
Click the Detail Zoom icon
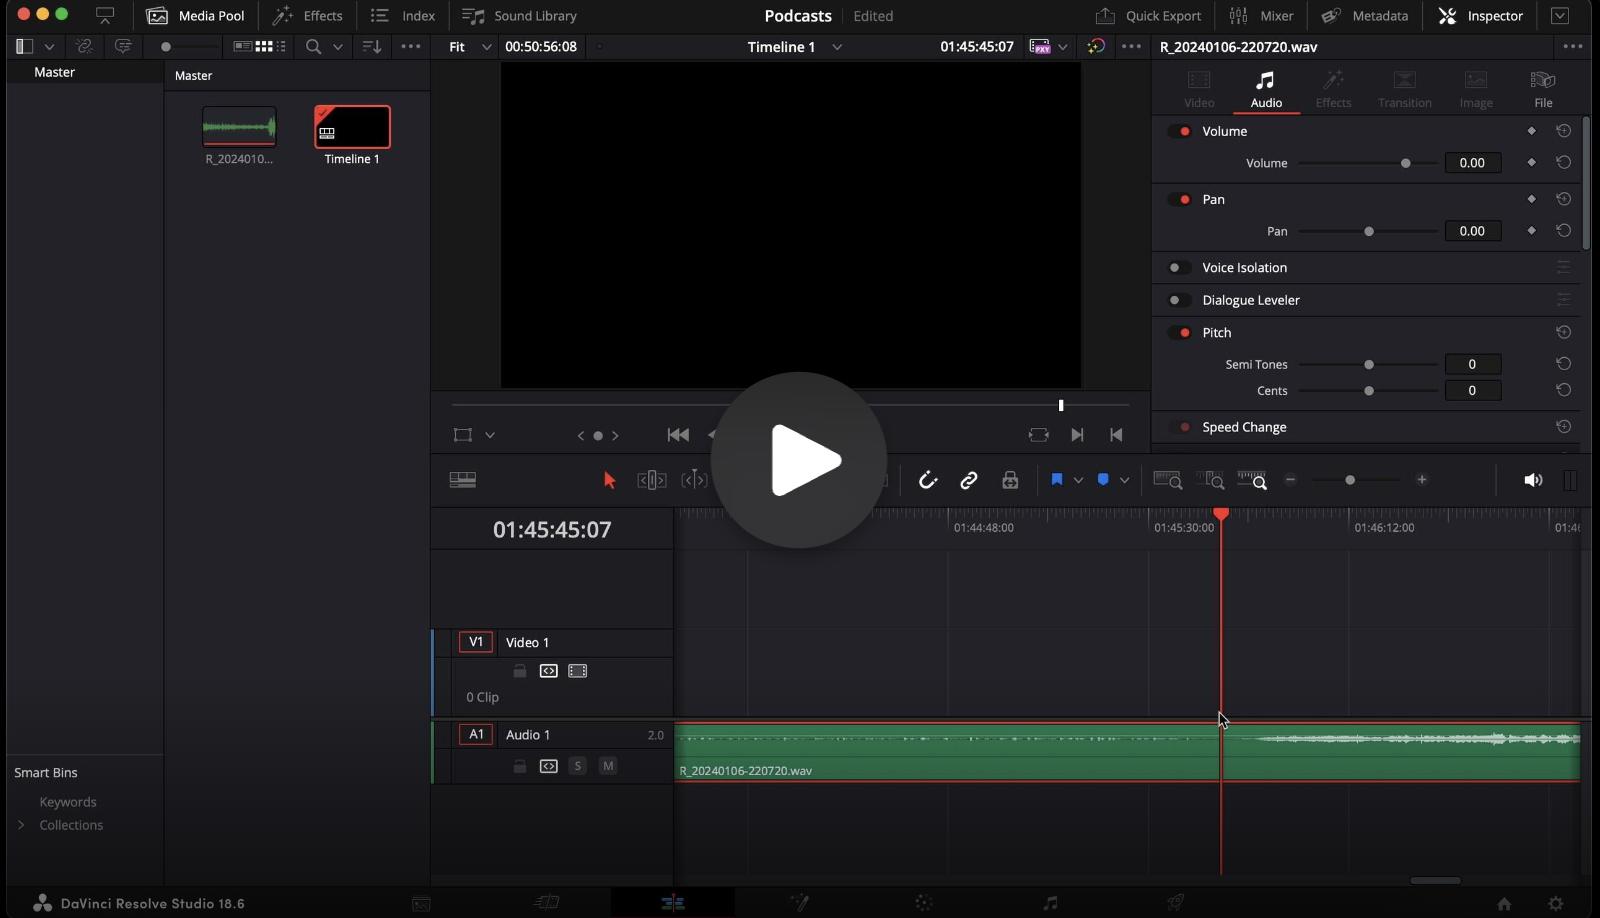point(1210,480)
